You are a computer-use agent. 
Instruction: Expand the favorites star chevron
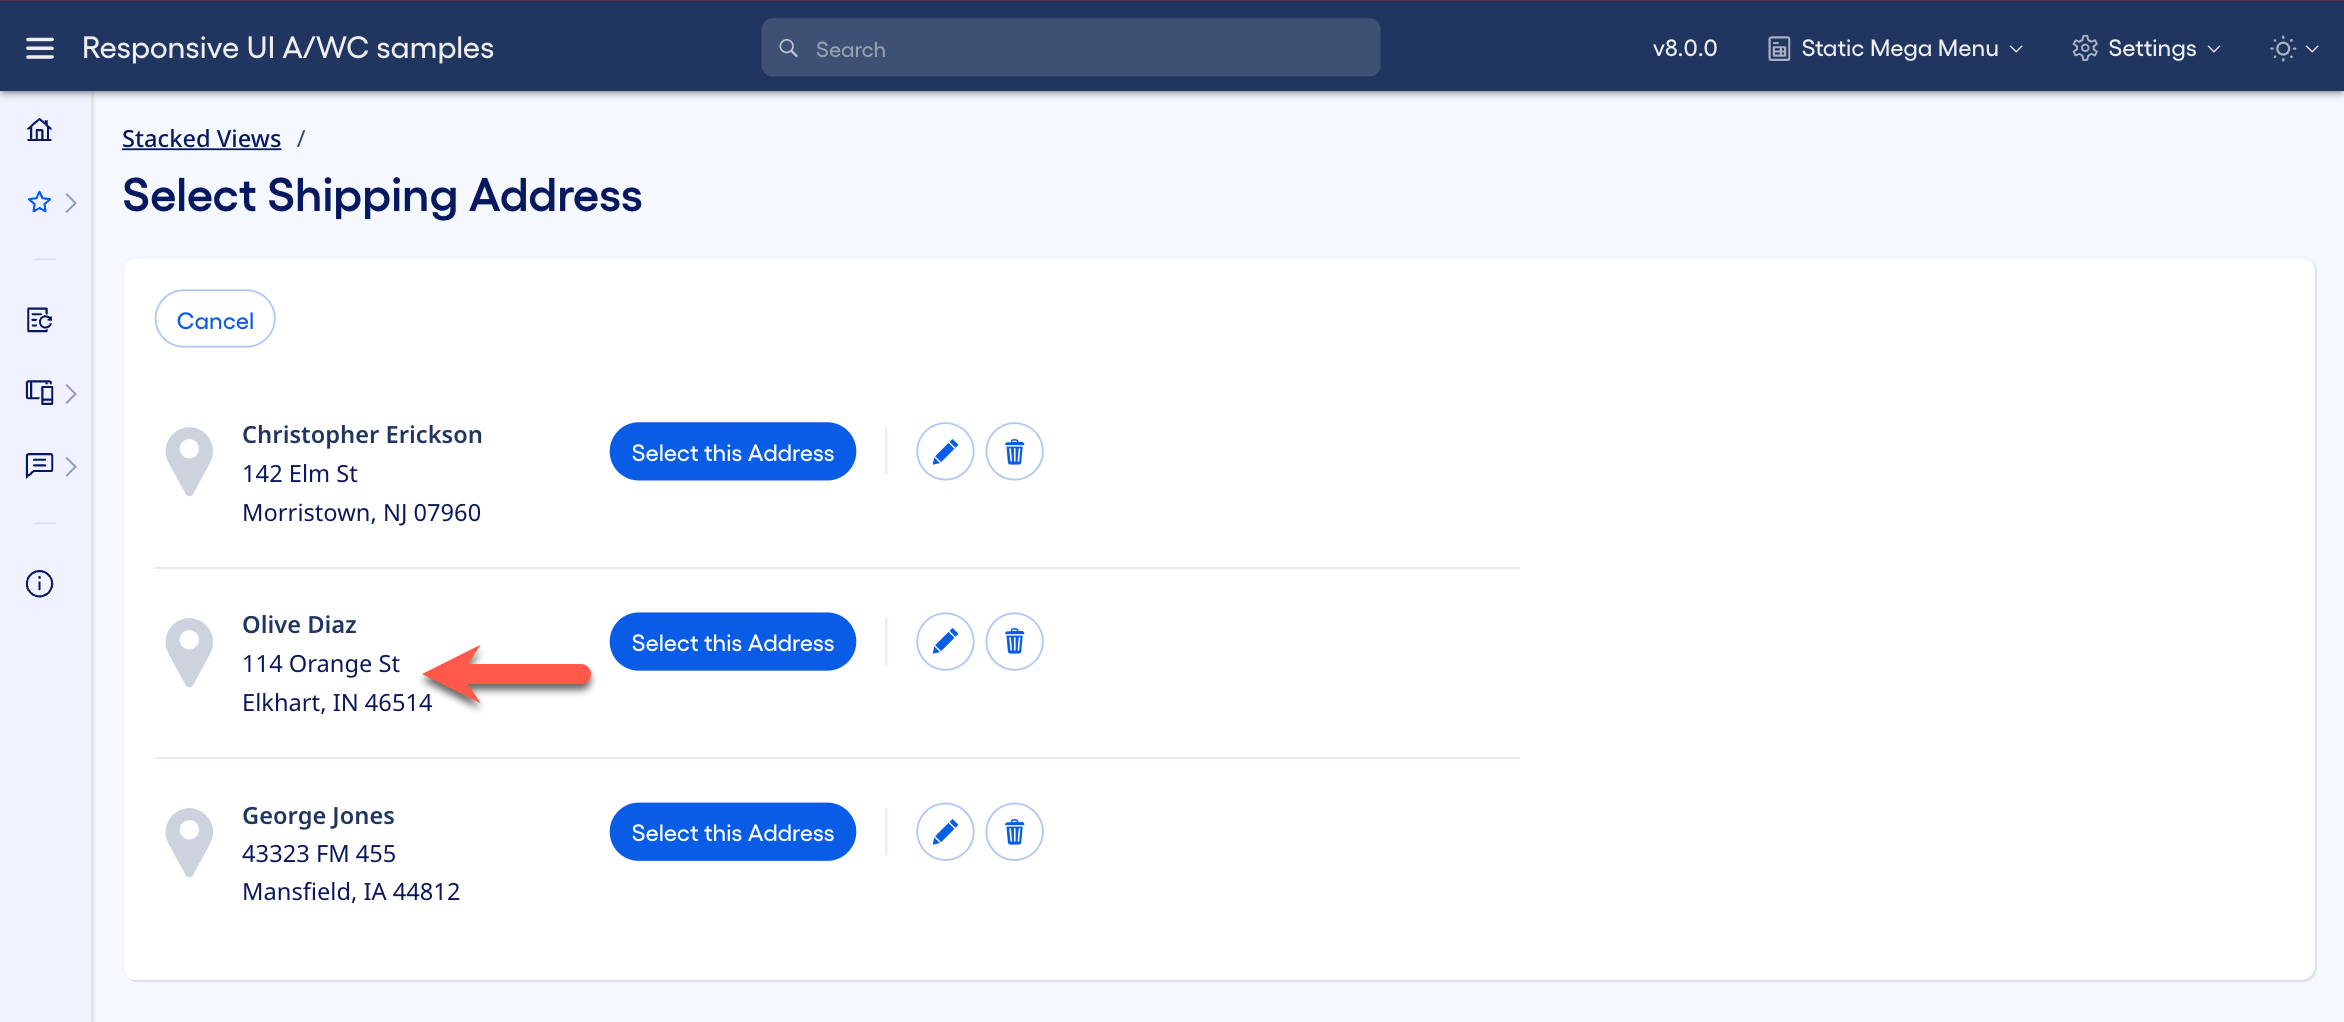click(71, 202)
